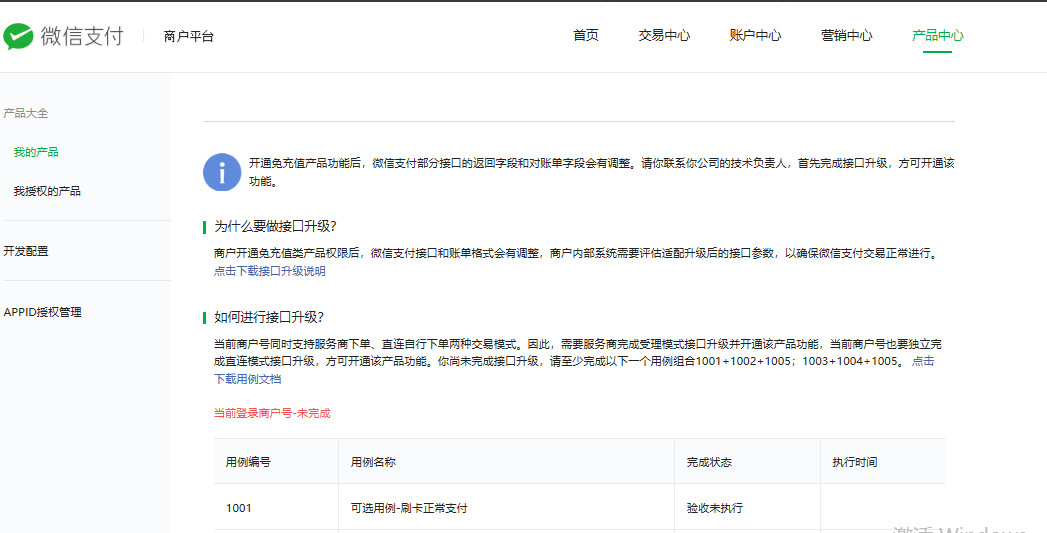Open 我授权的产品 in the sidebar

(x=47, y=192)
